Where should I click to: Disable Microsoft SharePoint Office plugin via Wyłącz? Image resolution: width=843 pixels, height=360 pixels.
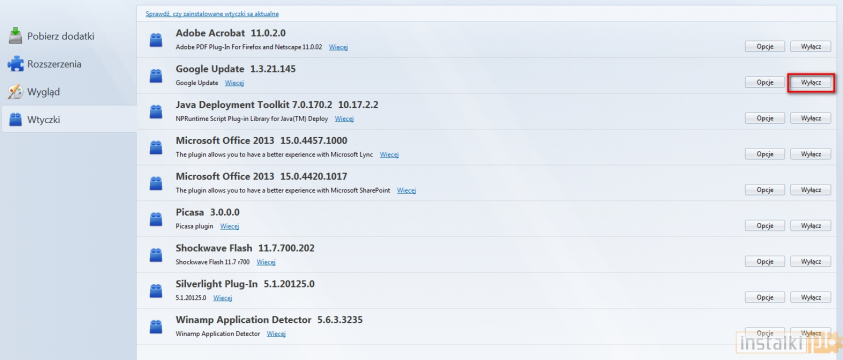point(810,190)
